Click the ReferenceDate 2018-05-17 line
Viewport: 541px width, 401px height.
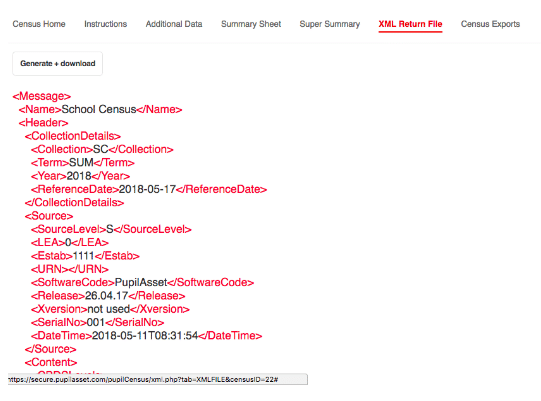pyautogui.click(x=149, y=189)
